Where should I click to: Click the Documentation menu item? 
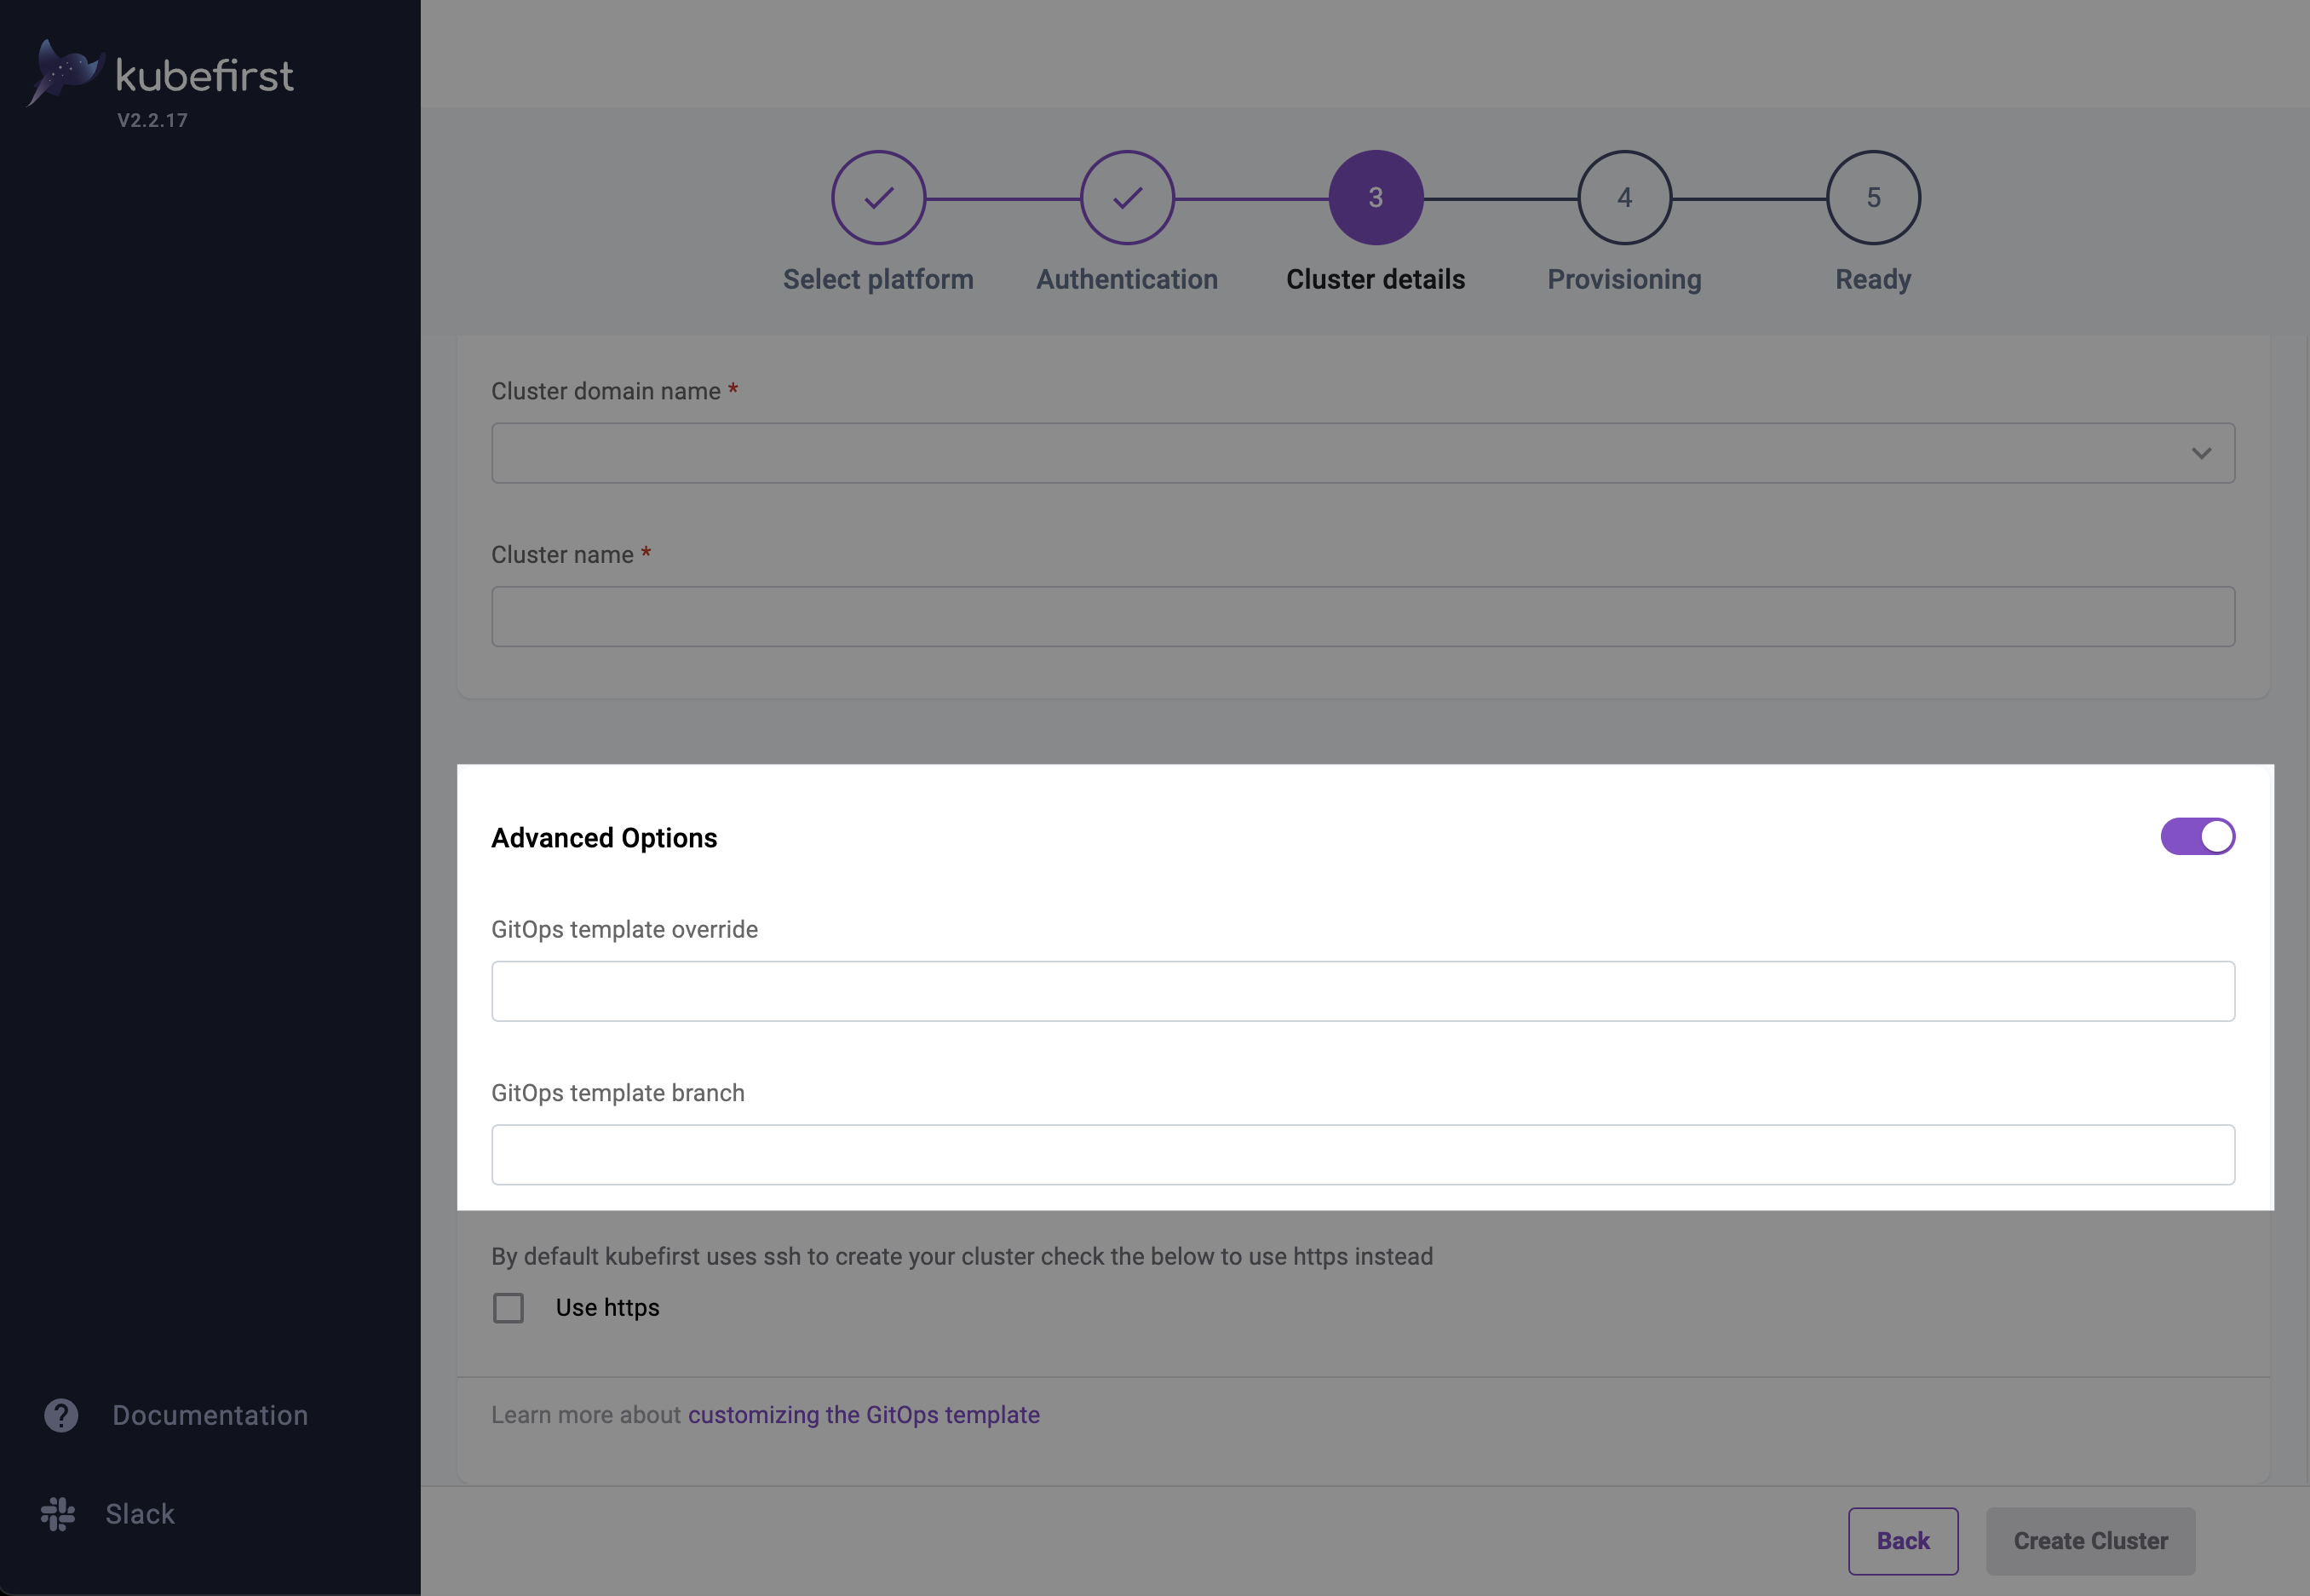pos(210,1414)
